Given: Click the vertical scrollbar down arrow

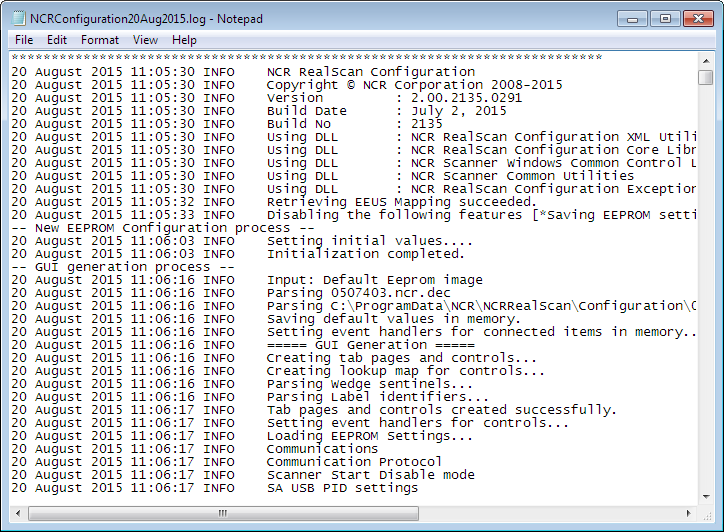Looking at the screenshot, I should [x=706, y=497].
